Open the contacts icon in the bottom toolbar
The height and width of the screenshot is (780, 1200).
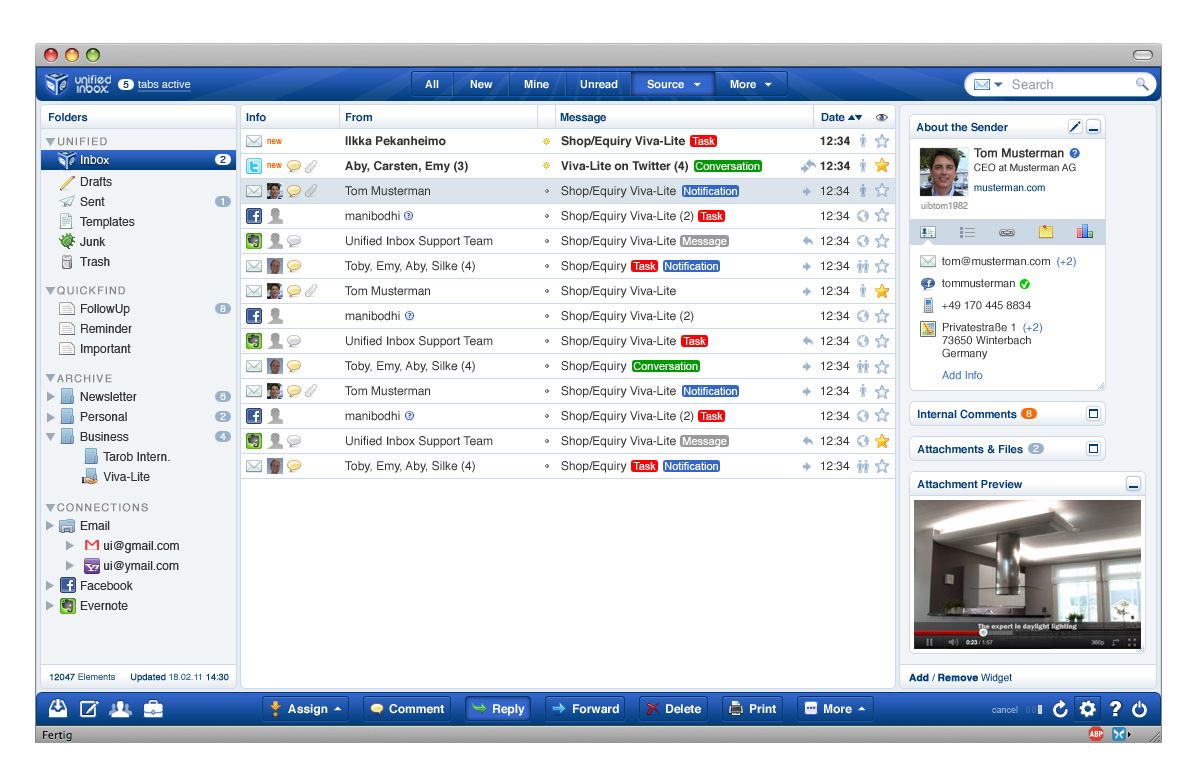(x=119, y=708)
